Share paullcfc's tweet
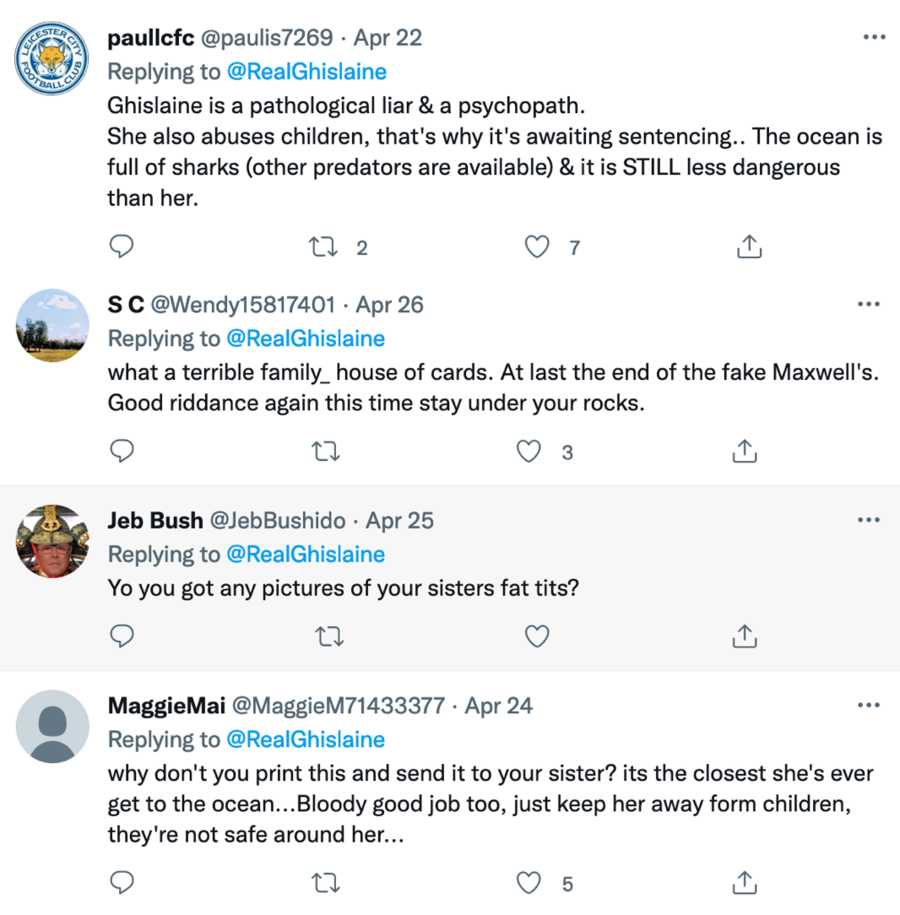Image resolution: width=900 pixels, height=915 pixels. click(x=750, y=246)
